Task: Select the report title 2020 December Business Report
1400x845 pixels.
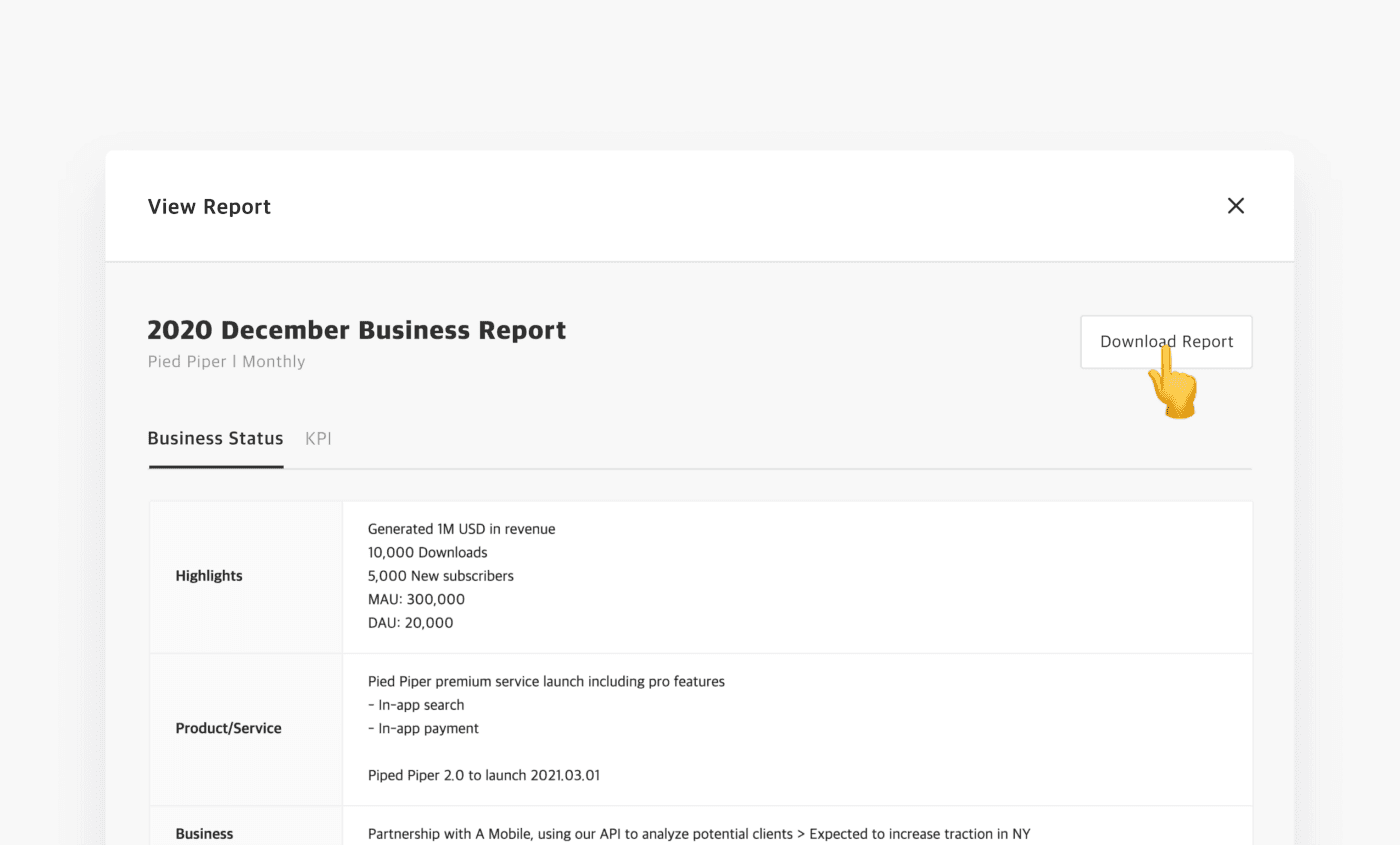Action: coord(357,329)
